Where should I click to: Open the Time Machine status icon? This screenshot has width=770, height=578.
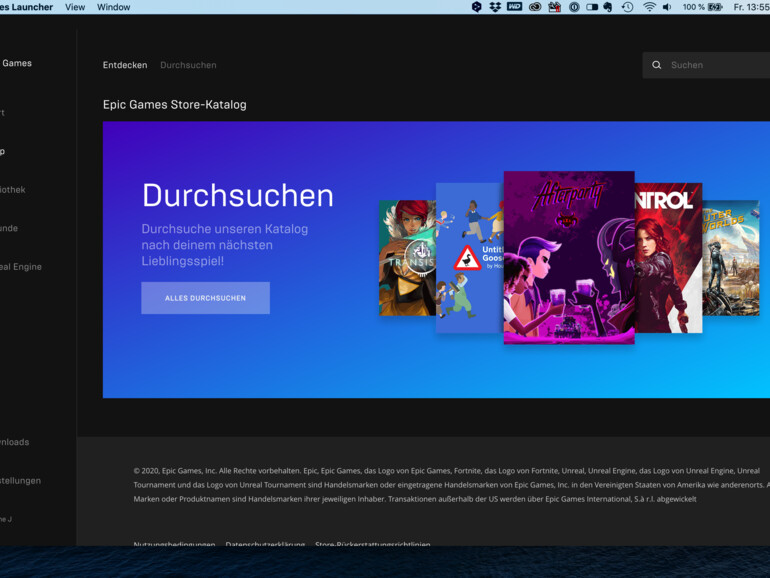pyautogui.click(x=627, y=7)
